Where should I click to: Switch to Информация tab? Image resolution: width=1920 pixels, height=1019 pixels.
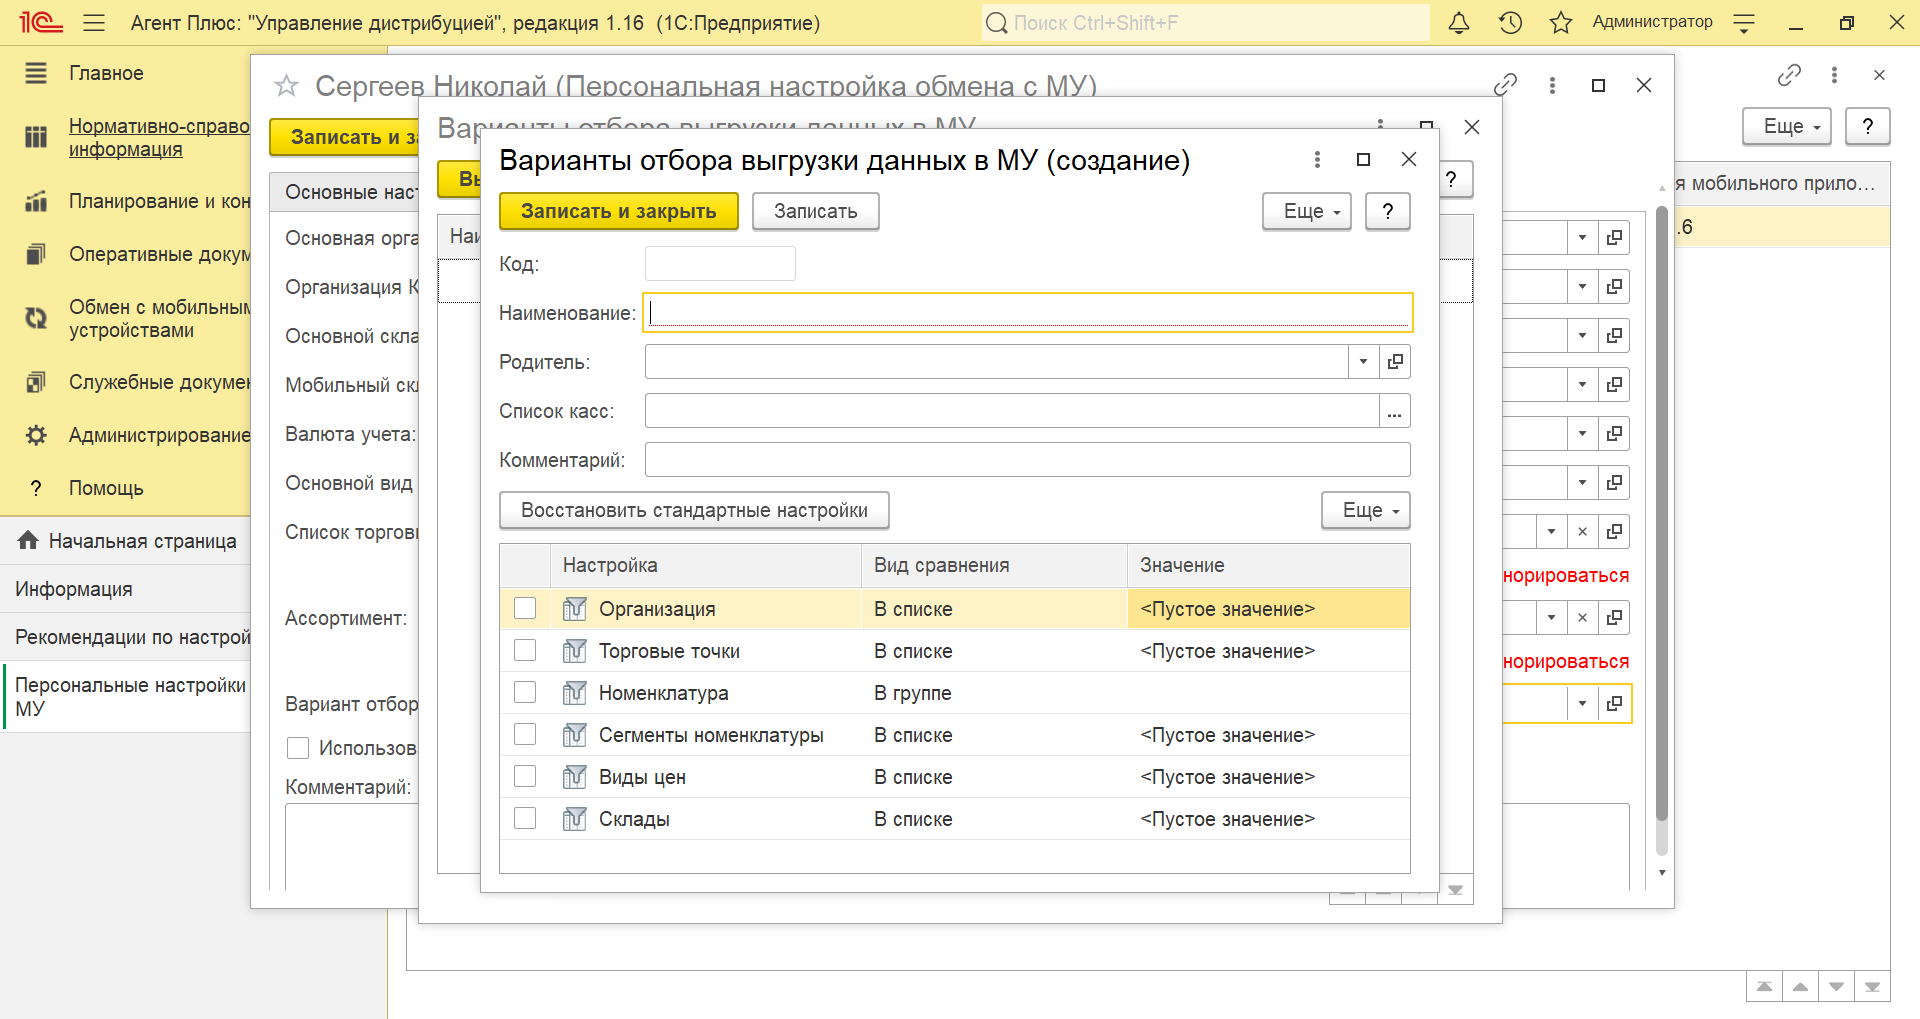coord(125,589)
